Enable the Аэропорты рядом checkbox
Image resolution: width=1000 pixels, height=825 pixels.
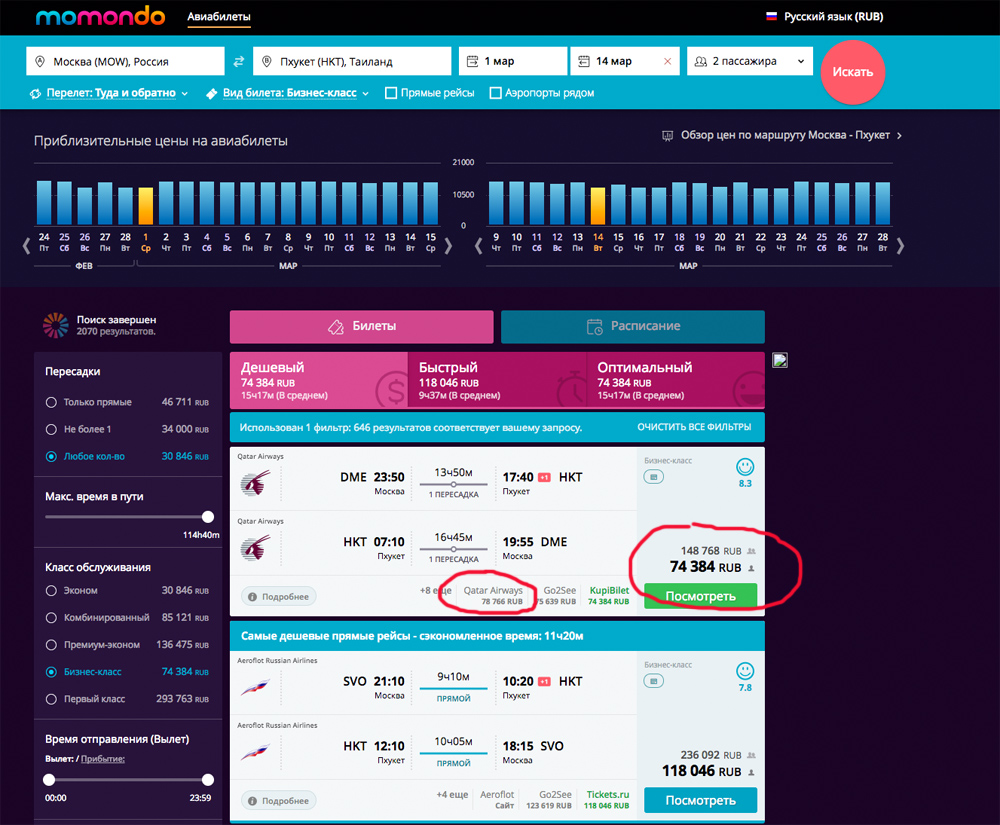coord(495,93)
